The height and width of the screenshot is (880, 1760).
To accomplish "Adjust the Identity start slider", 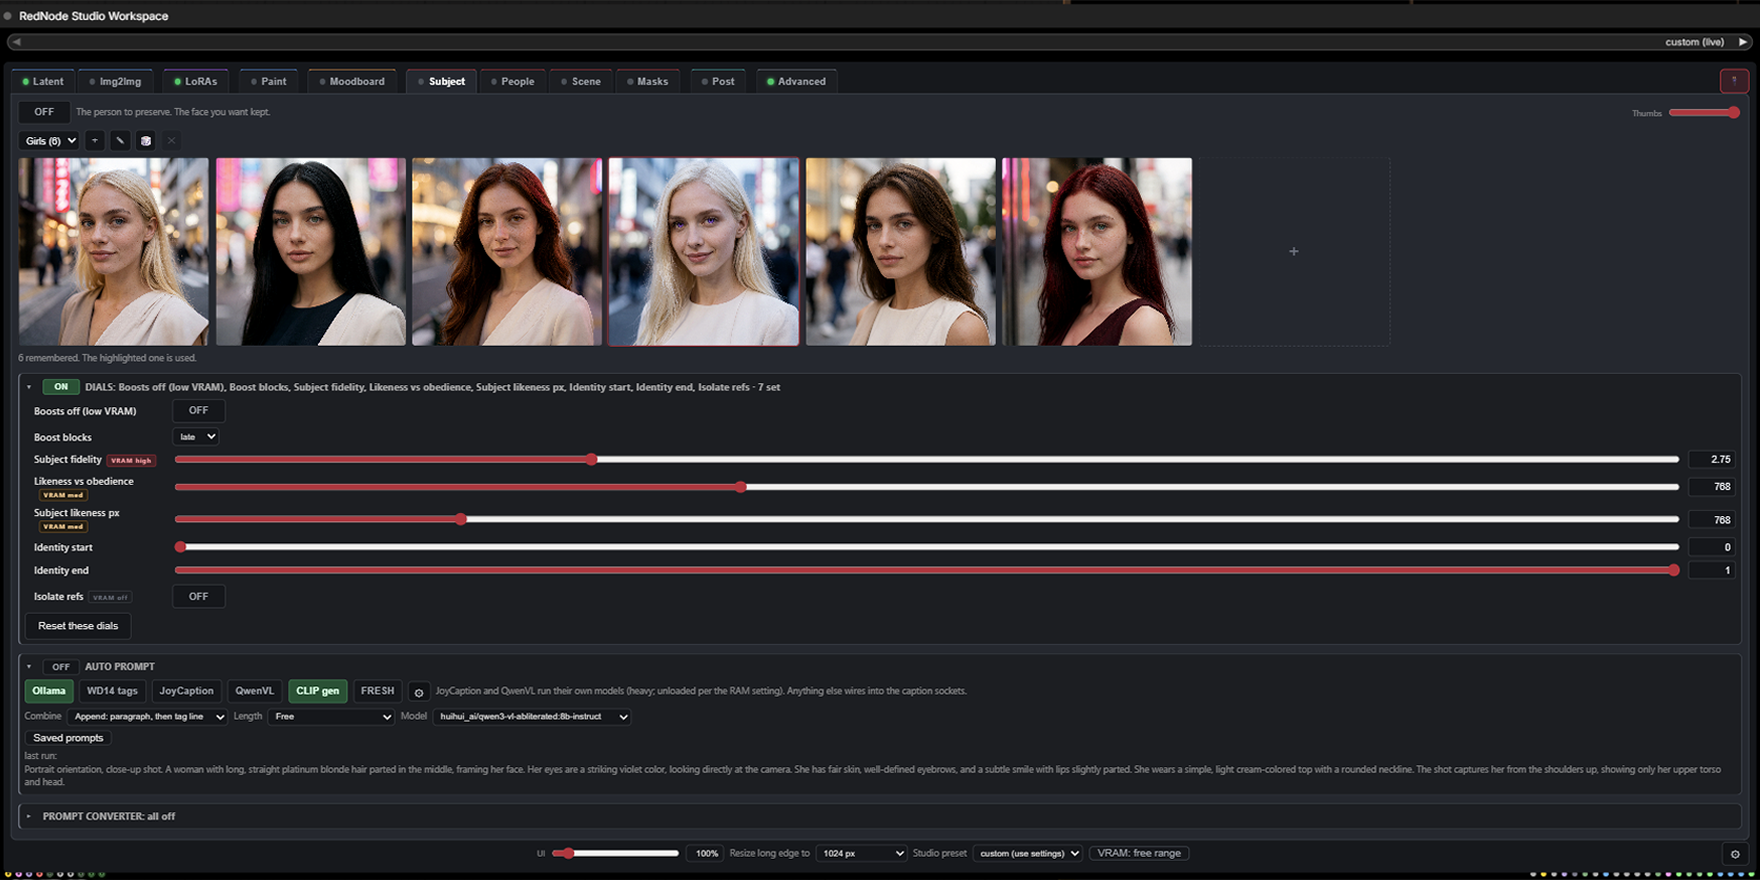I will pyautogui.click(x=927, y=547).
